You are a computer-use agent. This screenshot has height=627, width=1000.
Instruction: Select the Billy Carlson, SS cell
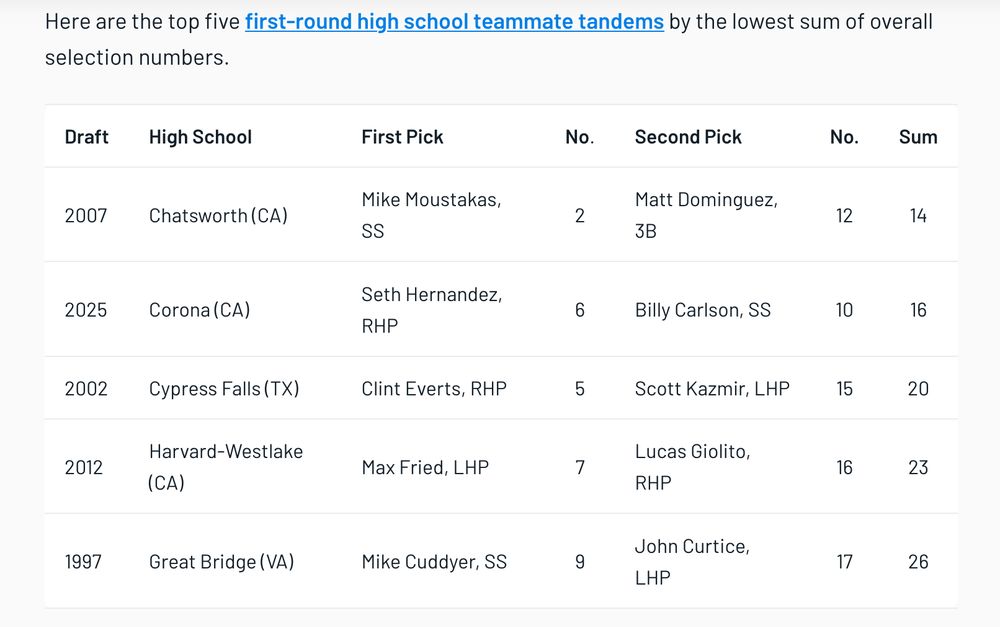[703, 310]
